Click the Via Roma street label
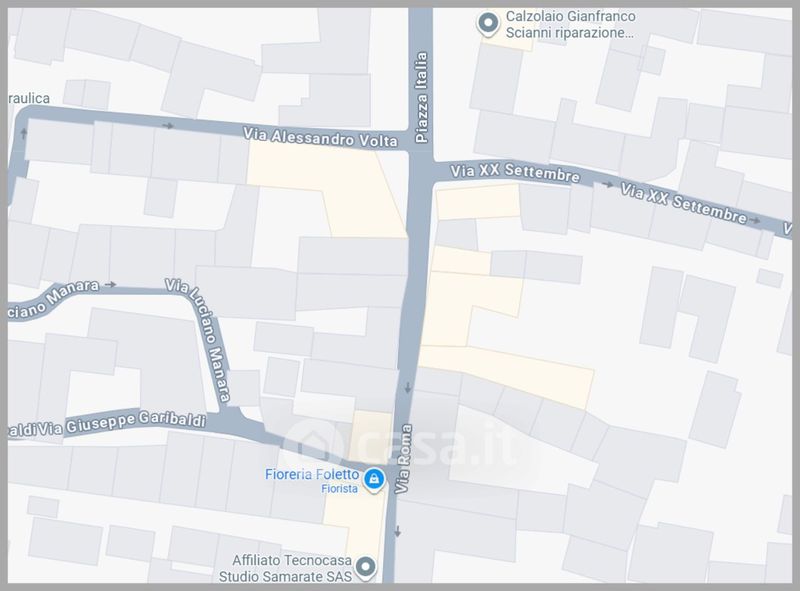This screenshot has height=591, width=800. coord(403,459)
